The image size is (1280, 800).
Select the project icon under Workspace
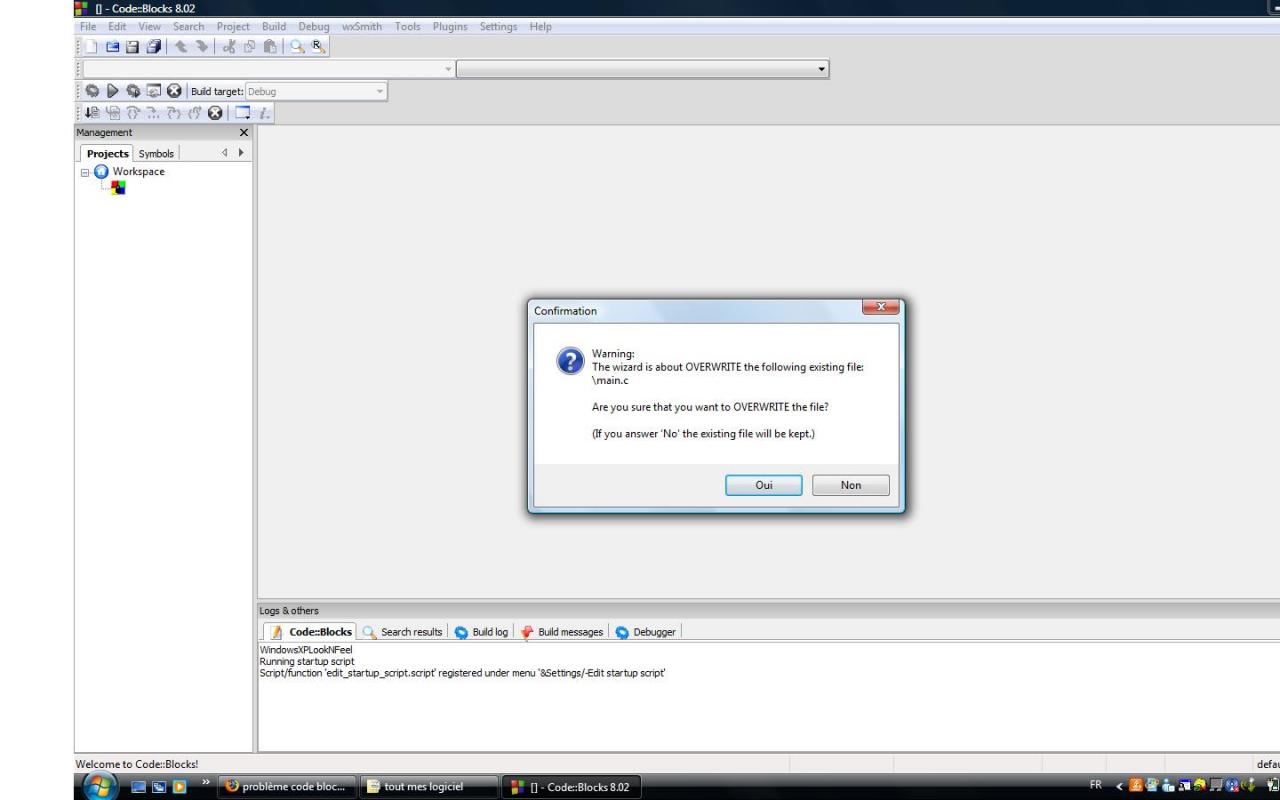119,188
